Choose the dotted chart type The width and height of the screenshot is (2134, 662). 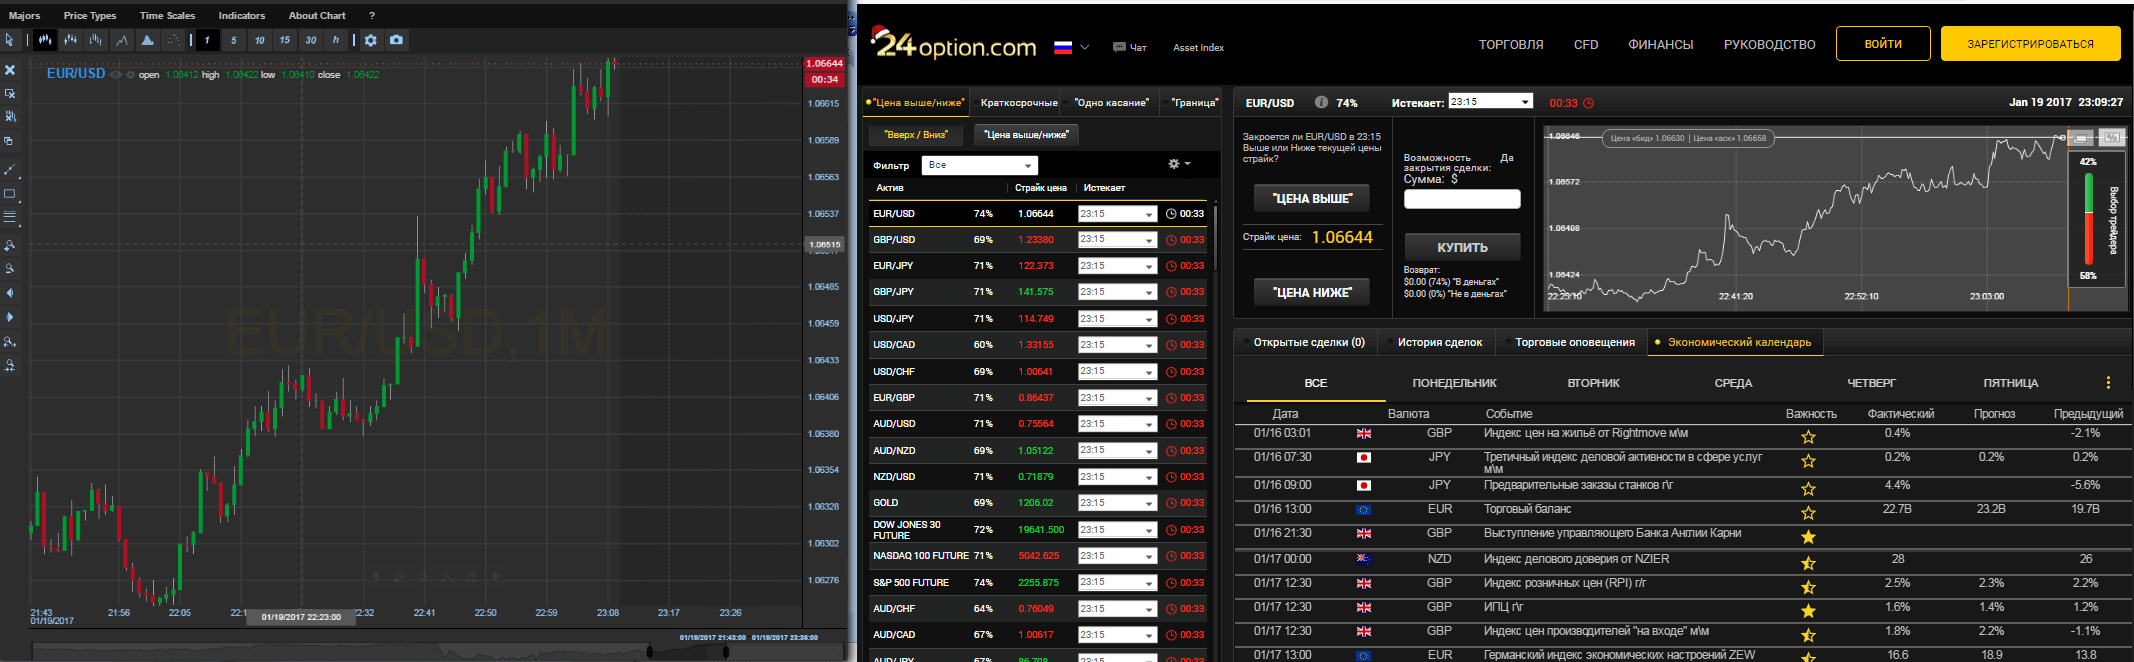click(x=173, y=40)
